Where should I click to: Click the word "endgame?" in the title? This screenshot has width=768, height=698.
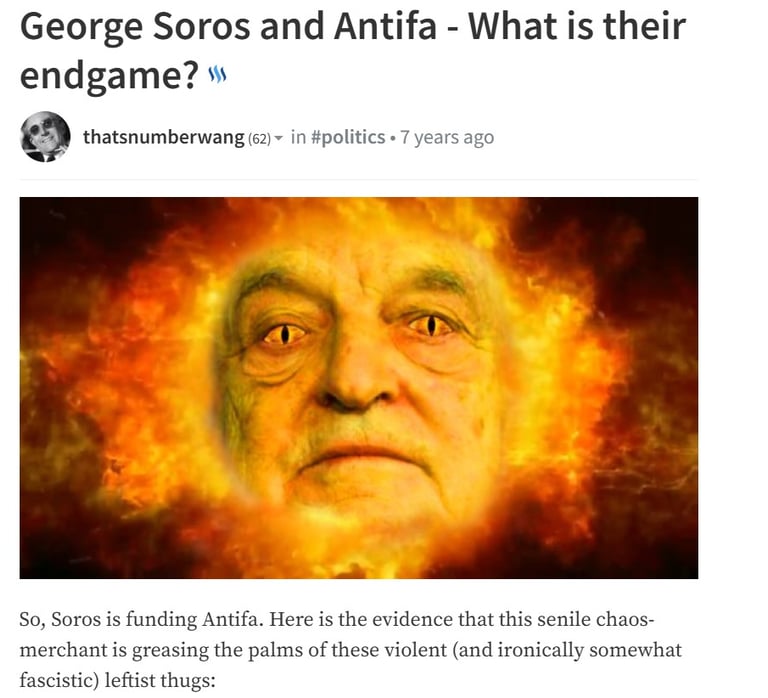(110, 76)
